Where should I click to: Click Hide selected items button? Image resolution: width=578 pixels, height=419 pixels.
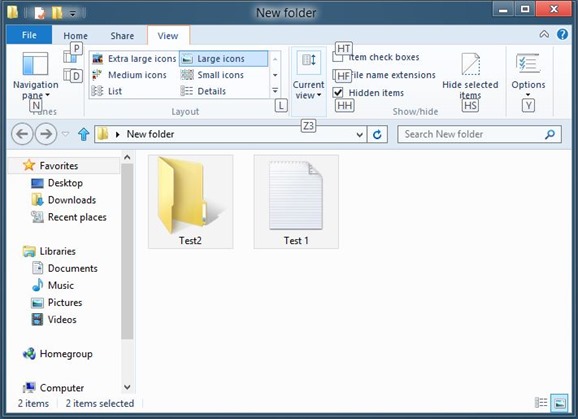[470, 76]
